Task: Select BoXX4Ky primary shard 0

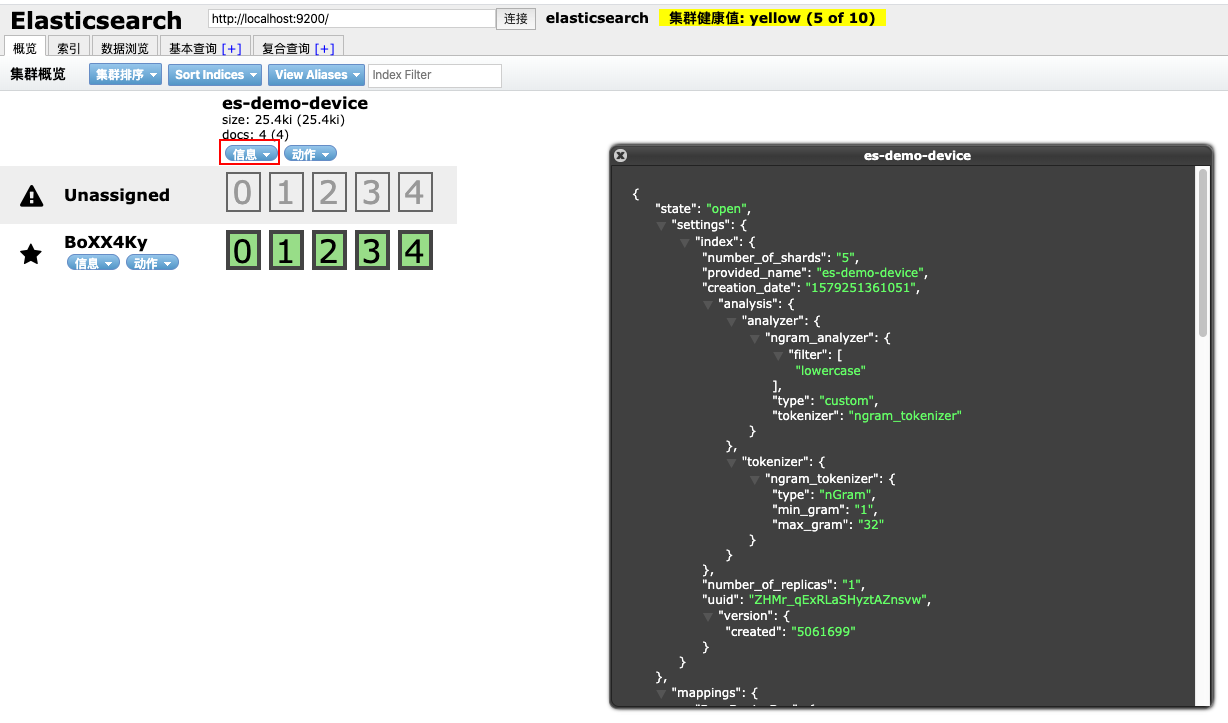Action: pos(244,252)
